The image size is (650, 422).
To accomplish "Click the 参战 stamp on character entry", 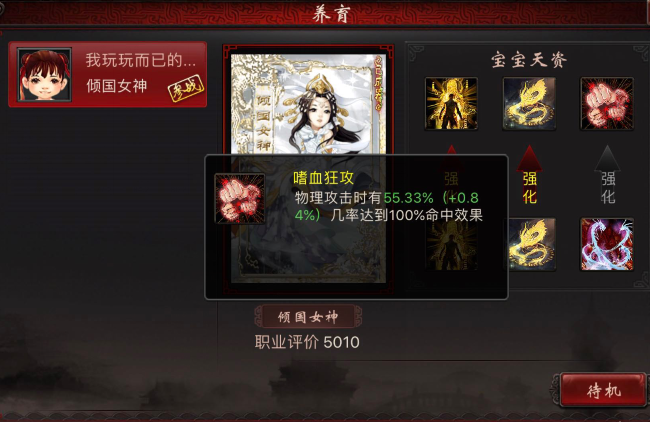I will tap(186, 88).
